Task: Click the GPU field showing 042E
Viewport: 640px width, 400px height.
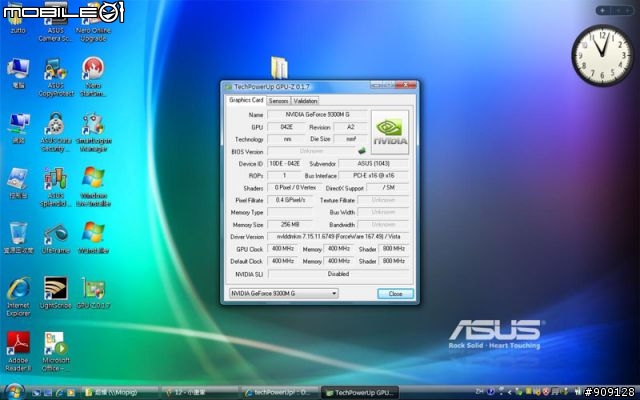Action: (286, 127)
